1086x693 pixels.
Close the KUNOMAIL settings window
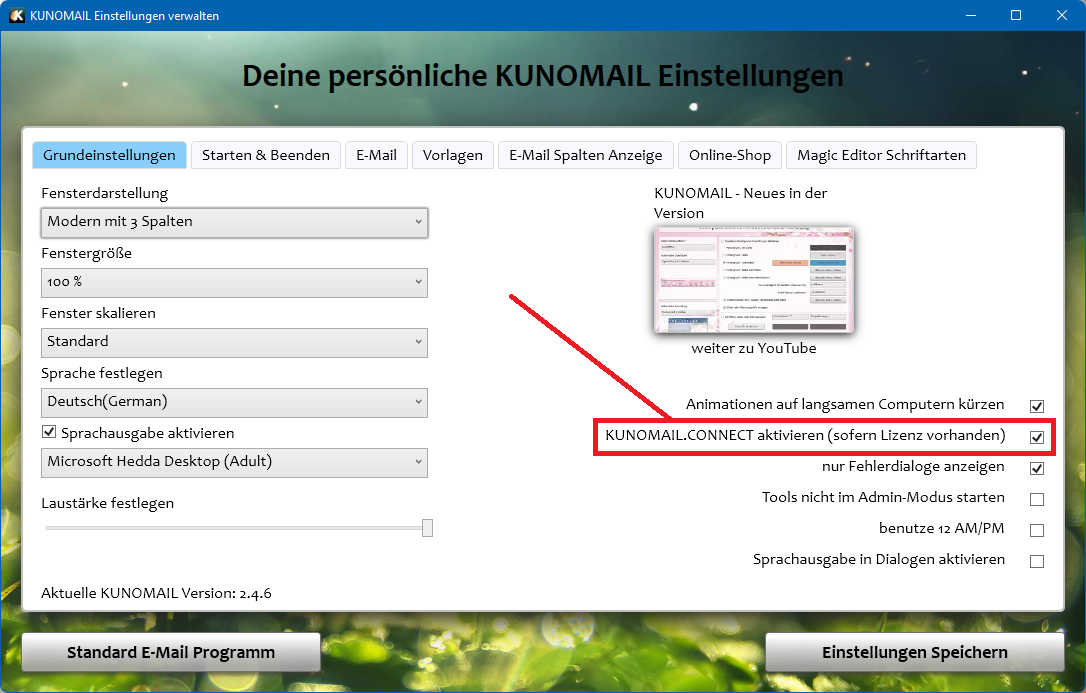[x=1062, y=15]
